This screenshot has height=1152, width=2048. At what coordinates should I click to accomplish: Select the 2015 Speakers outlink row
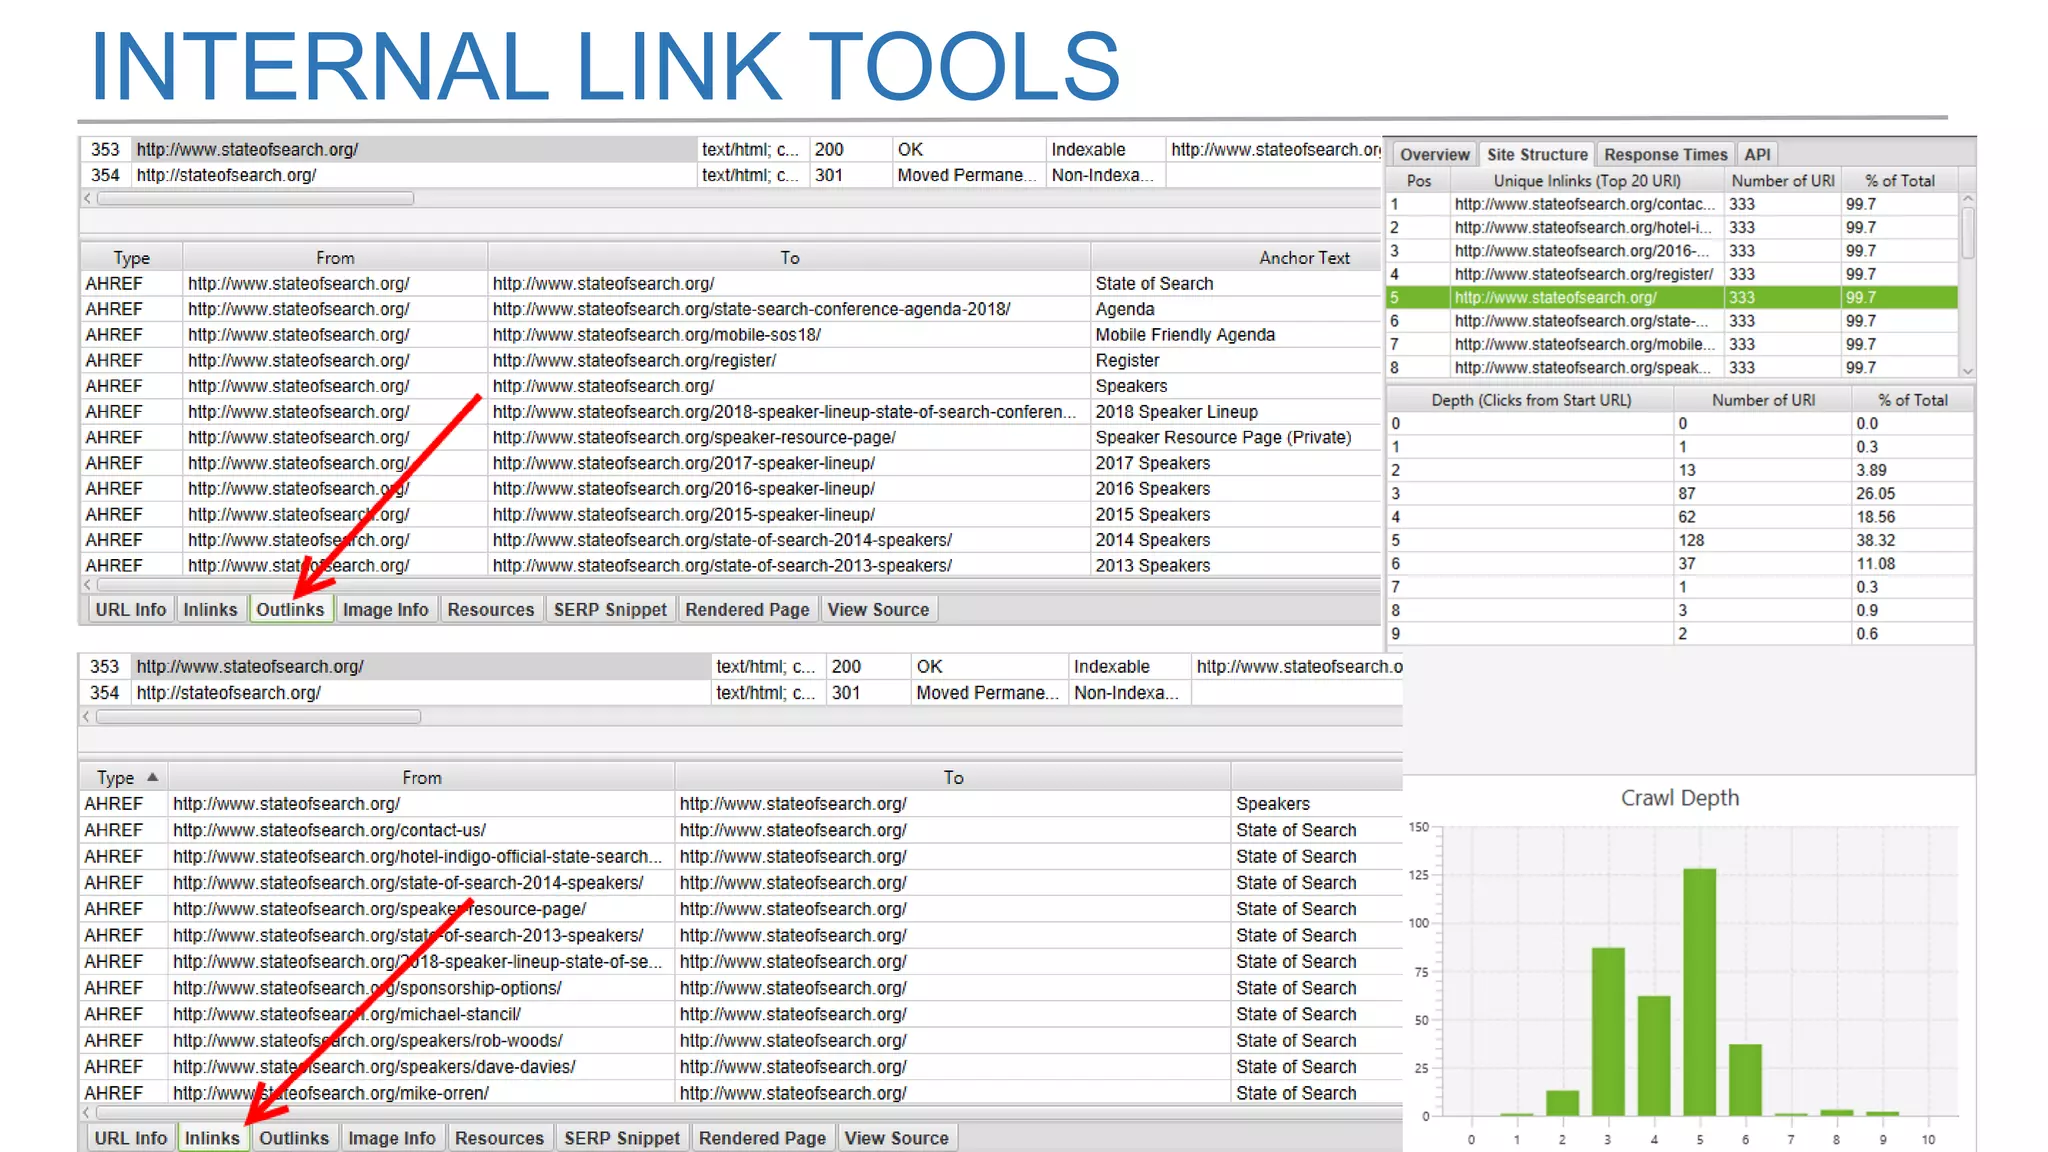tap(730, 514)
